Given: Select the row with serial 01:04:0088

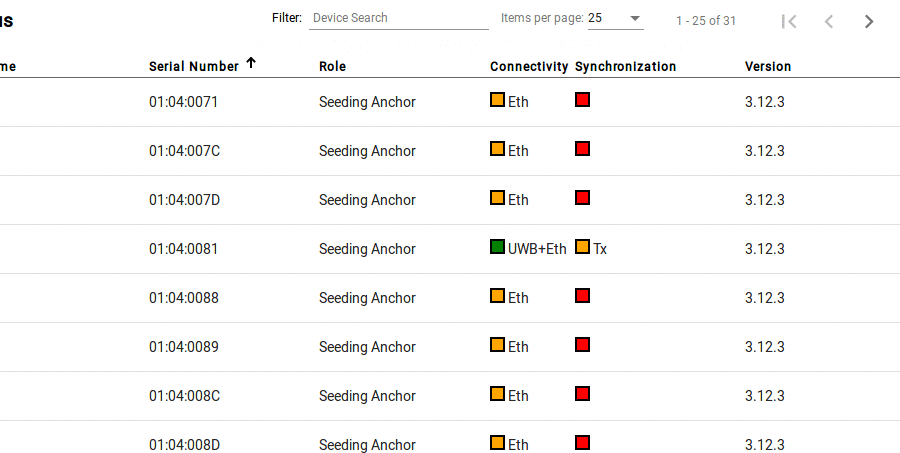Looking at the screenshot, I should [450, 298].
